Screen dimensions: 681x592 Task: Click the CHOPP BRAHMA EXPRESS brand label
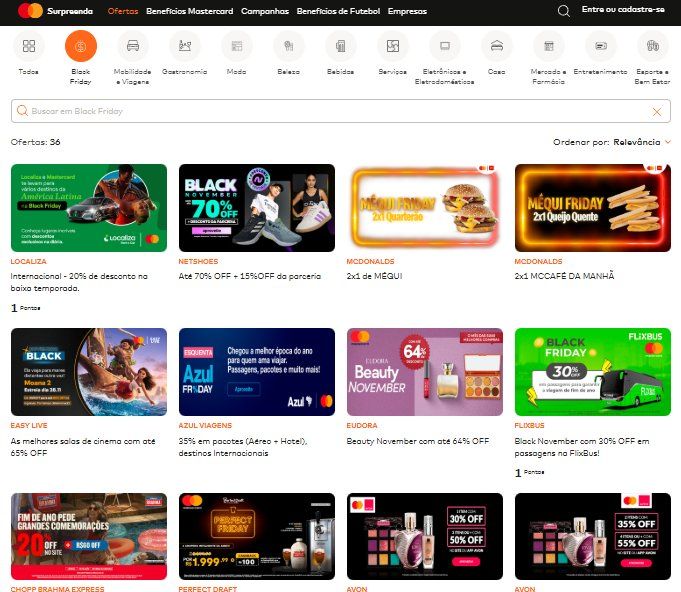[57, 589]
